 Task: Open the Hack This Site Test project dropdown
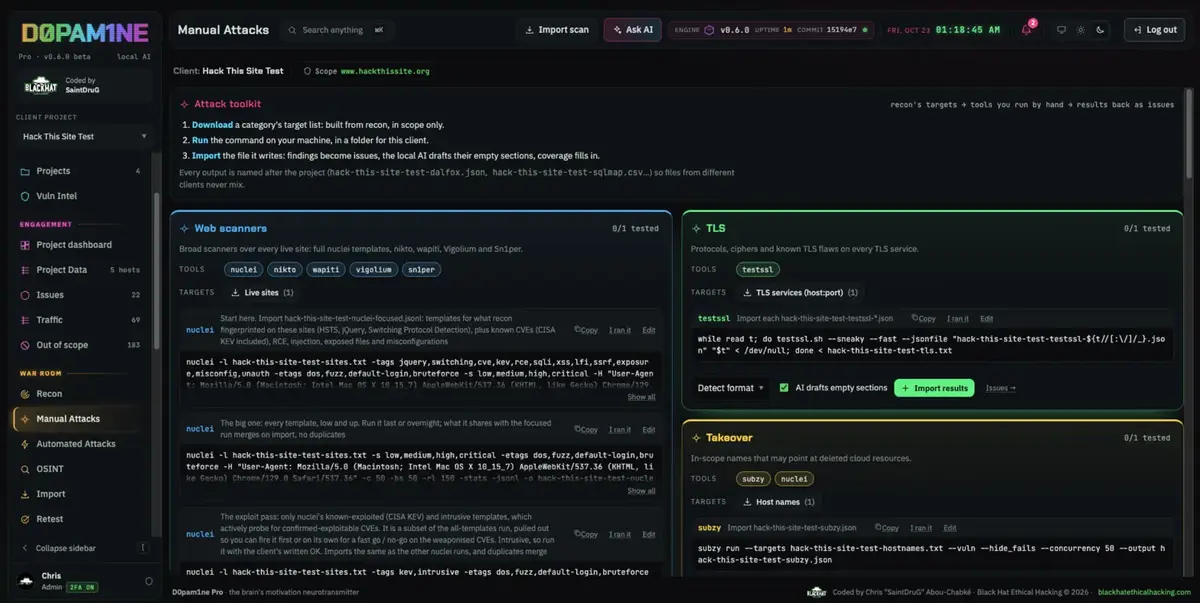tap(83, 136)
